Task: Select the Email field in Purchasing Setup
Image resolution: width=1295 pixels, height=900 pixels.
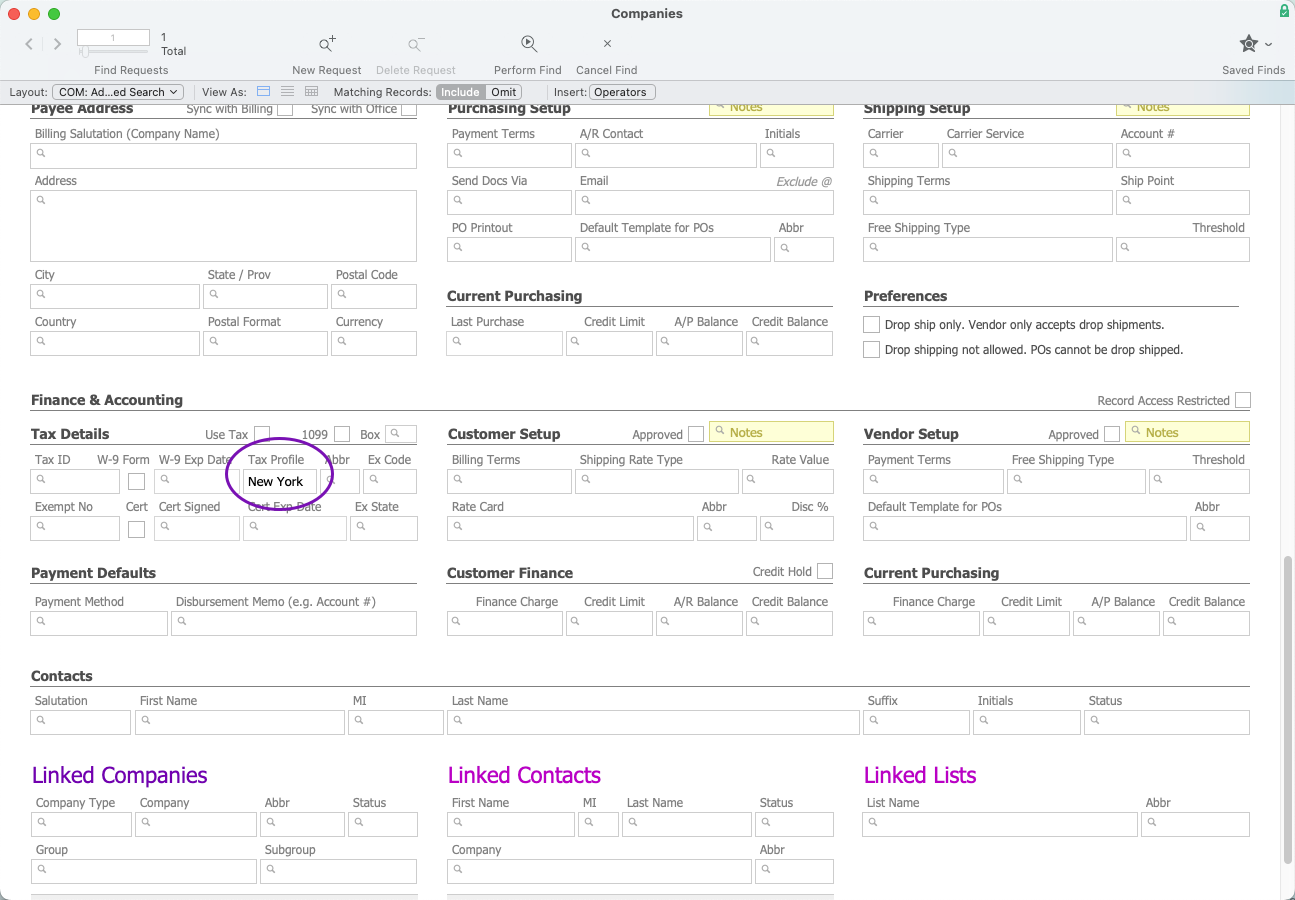Action: pyautogui.click(x=704, y=202)
